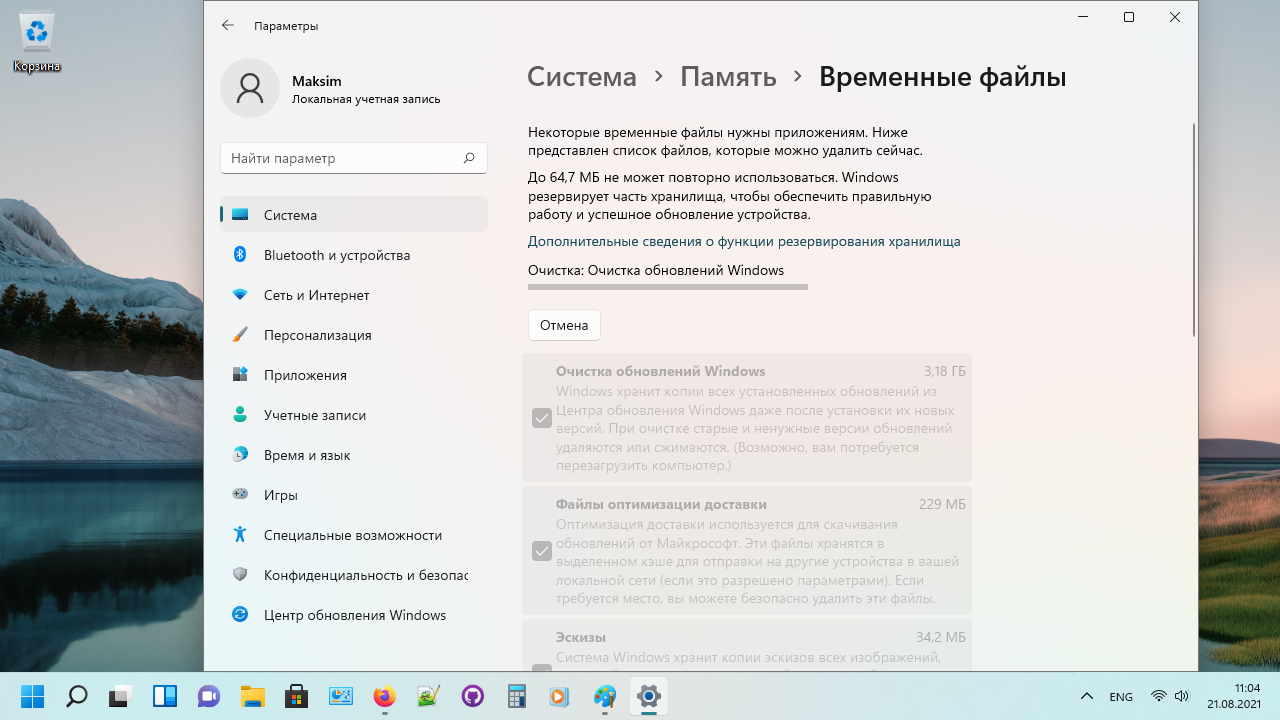Open Персонализация settings
Viewport: 1280px width, 720px height.
coord(354,335)
